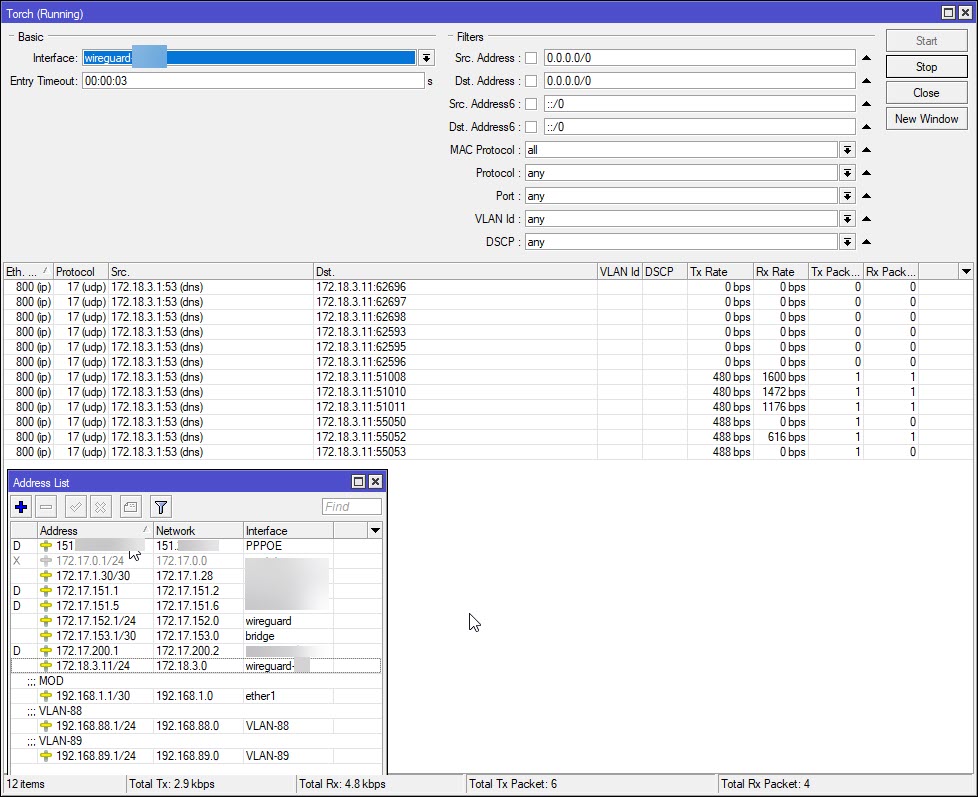
Task: Select the 172.17.200.1 address entry
Action: (x=196, y=651)
